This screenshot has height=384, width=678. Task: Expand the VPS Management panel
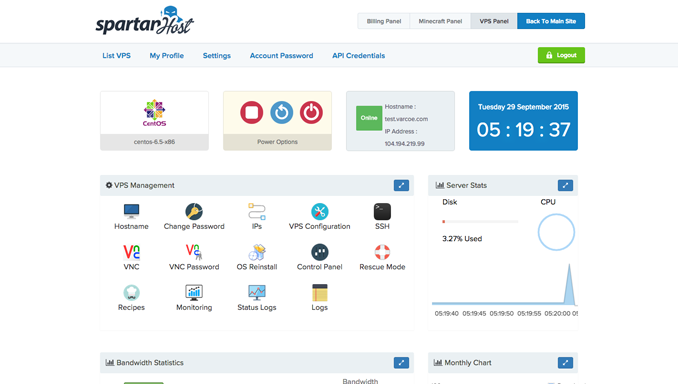point(401,186)
